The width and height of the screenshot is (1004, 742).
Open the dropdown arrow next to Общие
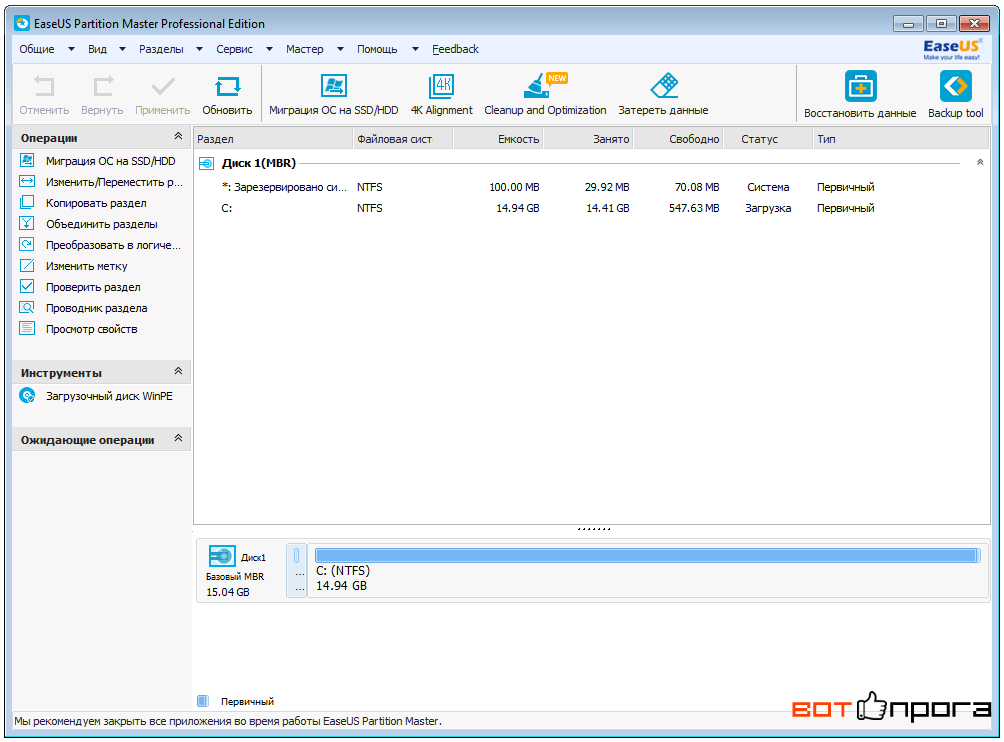71,49
